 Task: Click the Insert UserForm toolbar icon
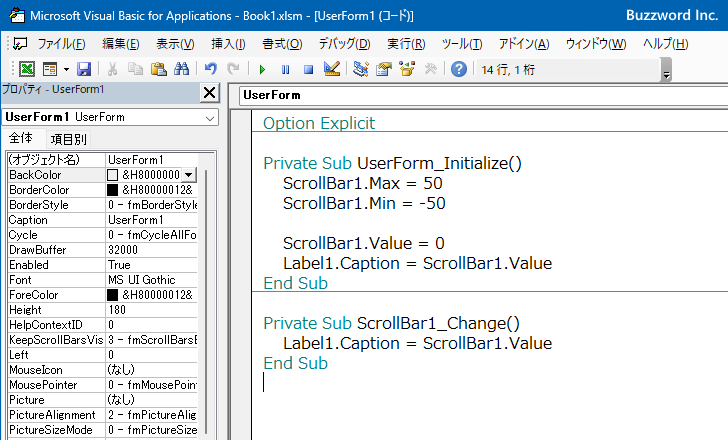point(50,69)
